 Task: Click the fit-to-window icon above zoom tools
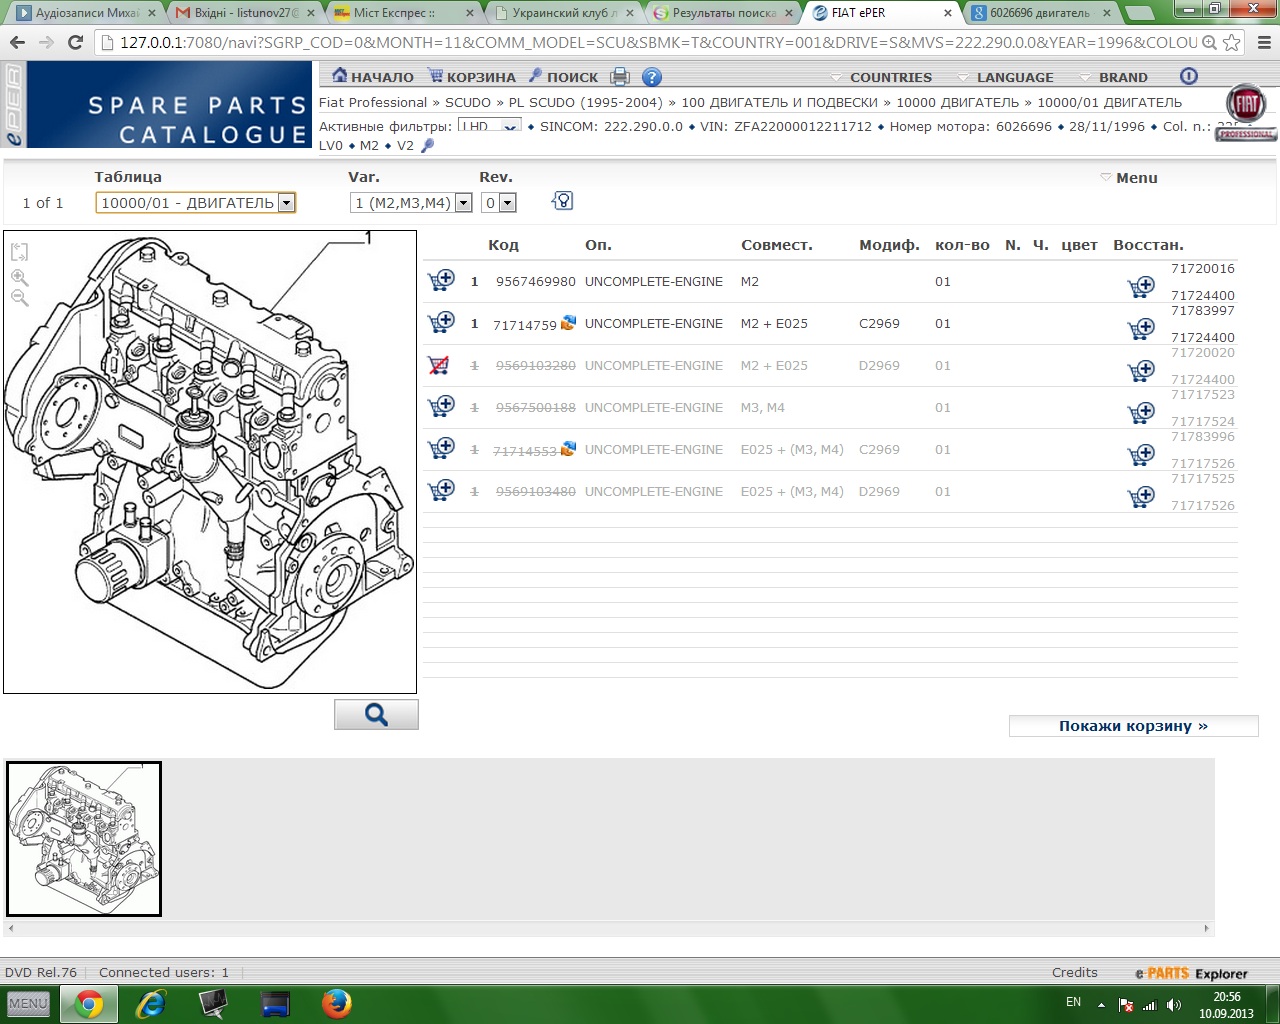pos(20,253)
